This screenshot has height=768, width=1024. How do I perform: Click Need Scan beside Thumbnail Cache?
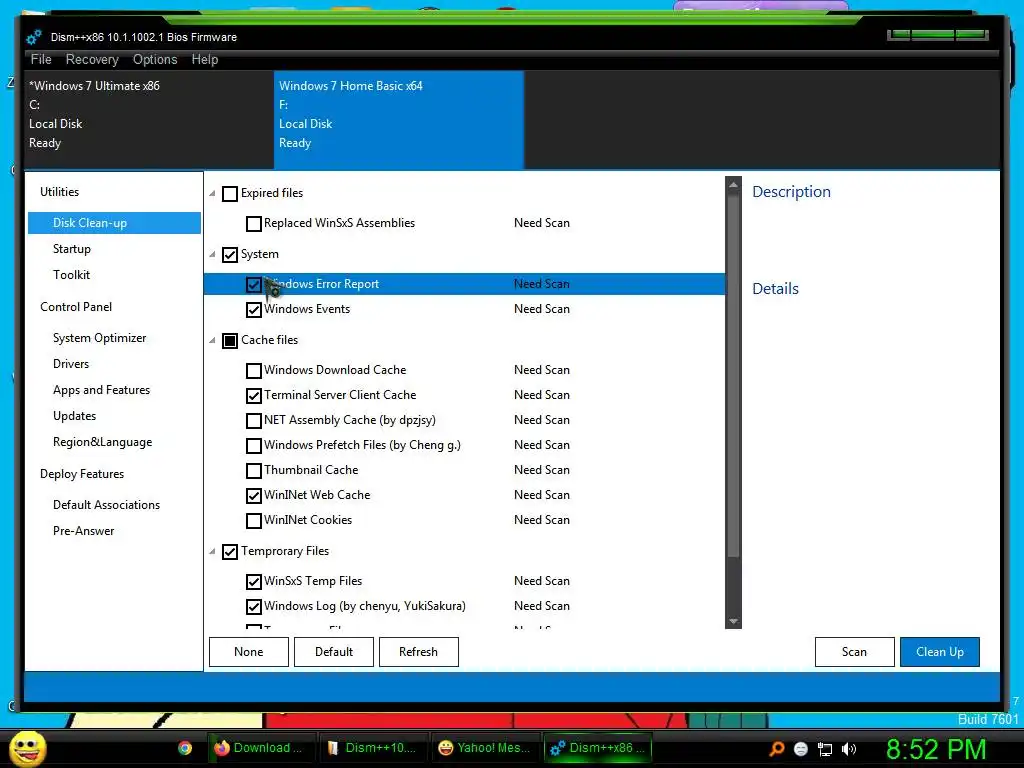541,470
